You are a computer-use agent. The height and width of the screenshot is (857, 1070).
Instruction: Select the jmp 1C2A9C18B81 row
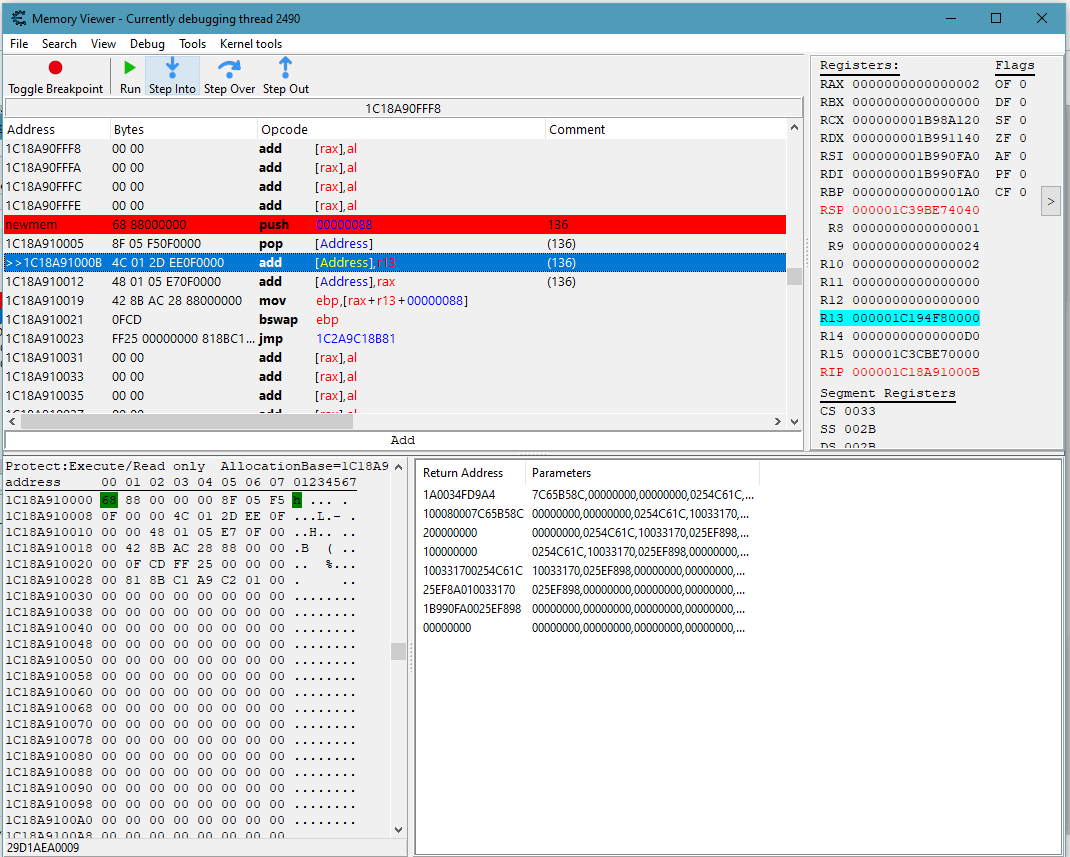tap(395, 338)
